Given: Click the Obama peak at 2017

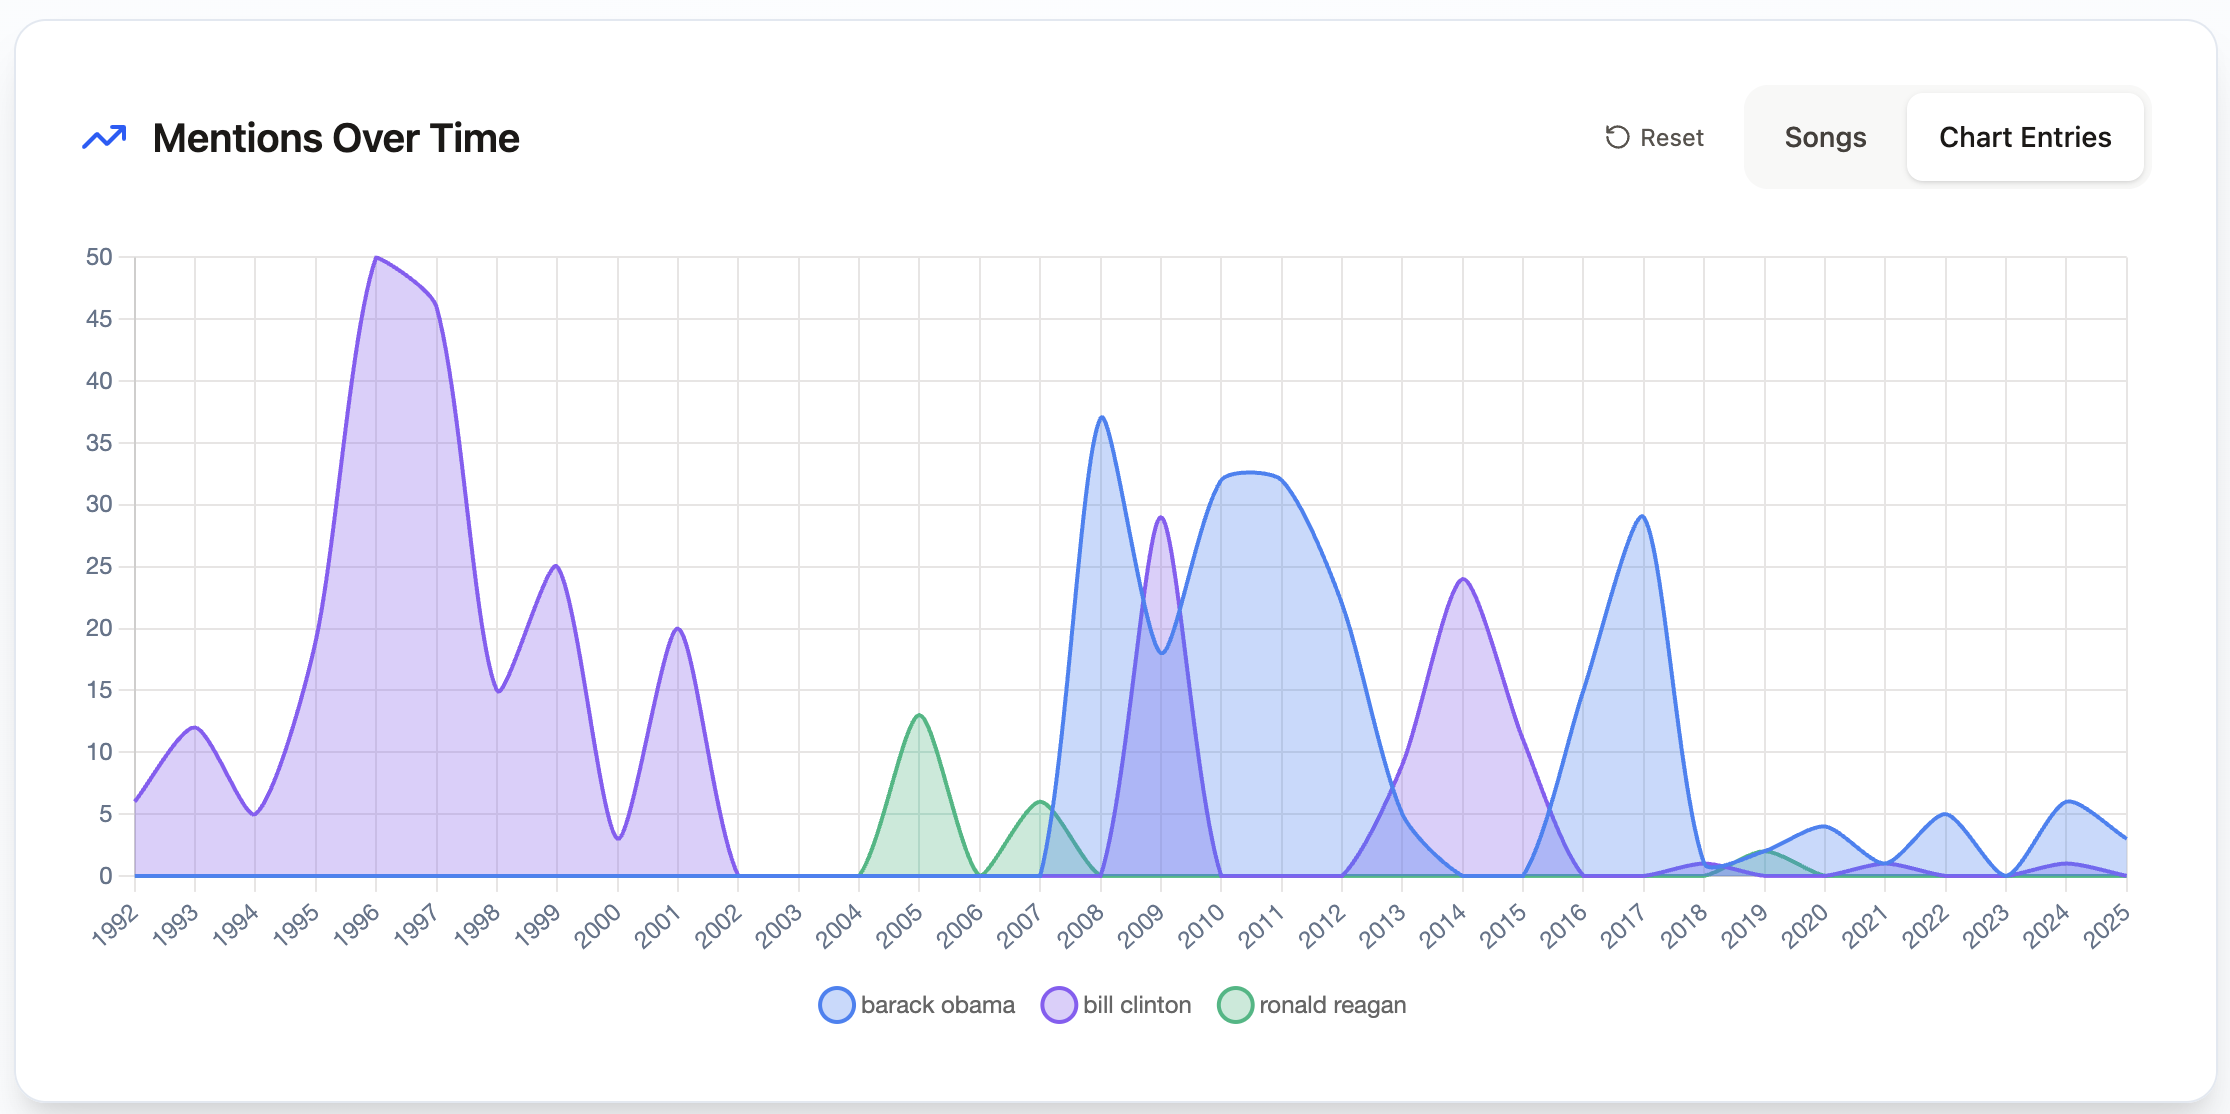Looking at the screenshot, I should click(x=1643, y=517).
